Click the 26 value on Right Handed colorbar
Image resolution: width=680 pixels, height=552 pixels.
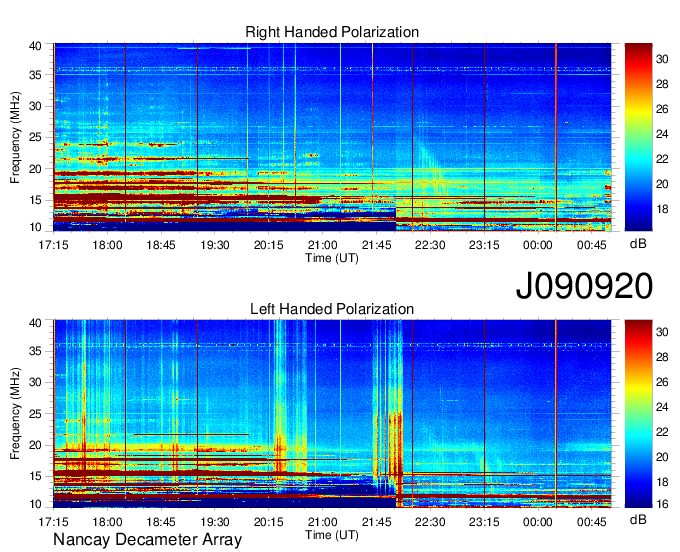662,109
